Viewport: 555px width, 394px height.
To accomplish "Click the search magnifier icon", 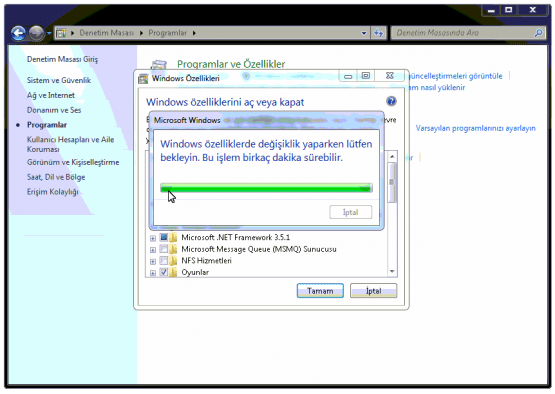I will click(x=538, y=33).
